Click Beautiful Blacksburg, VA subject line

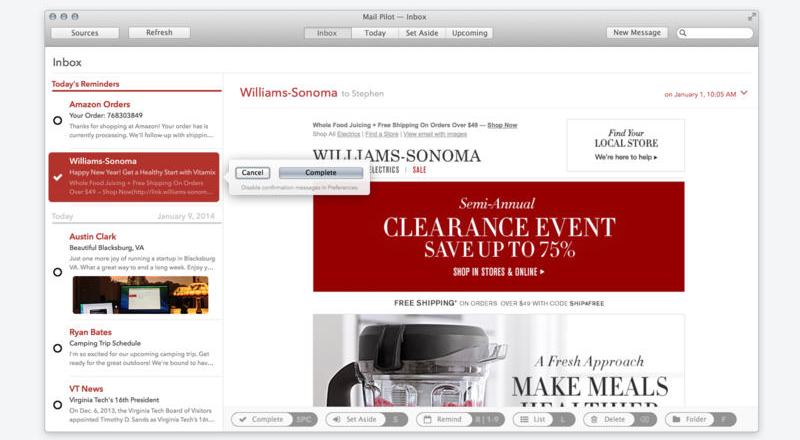click(x=107, y=248)
